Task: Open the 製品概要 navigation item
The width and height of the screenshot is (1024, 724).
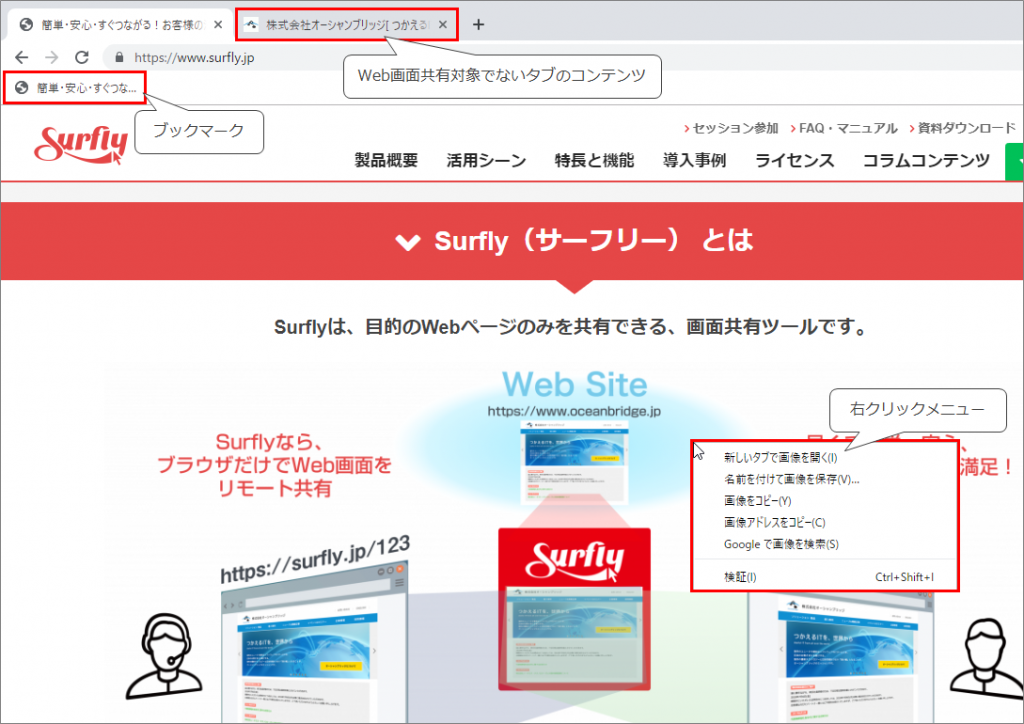Action: pos(386,159)
